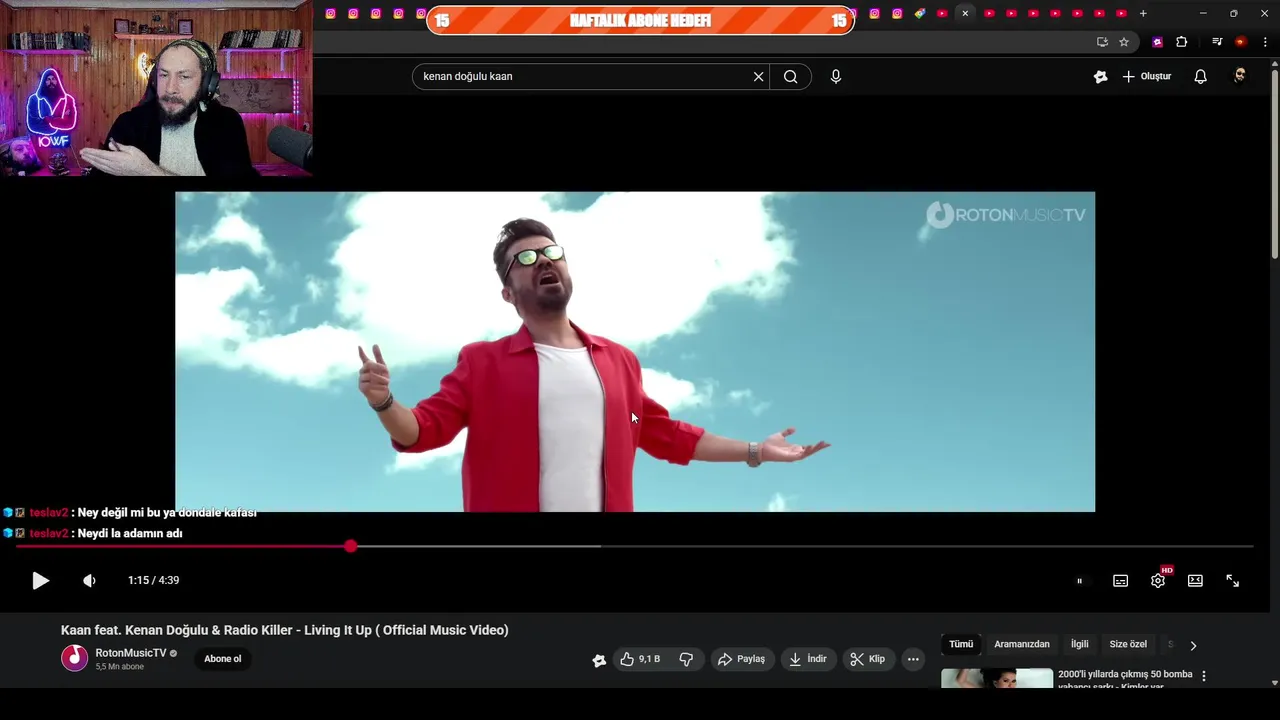1280x720 pixels.
Task: Open options menu for the recommended video
Action: (1204, 676)
